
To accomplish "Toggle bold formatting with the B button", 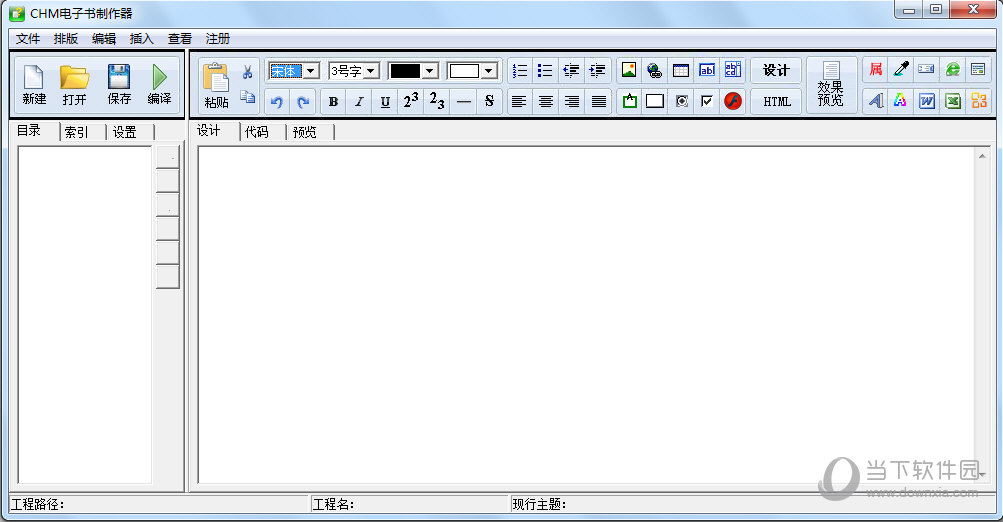I will [333, 101].
